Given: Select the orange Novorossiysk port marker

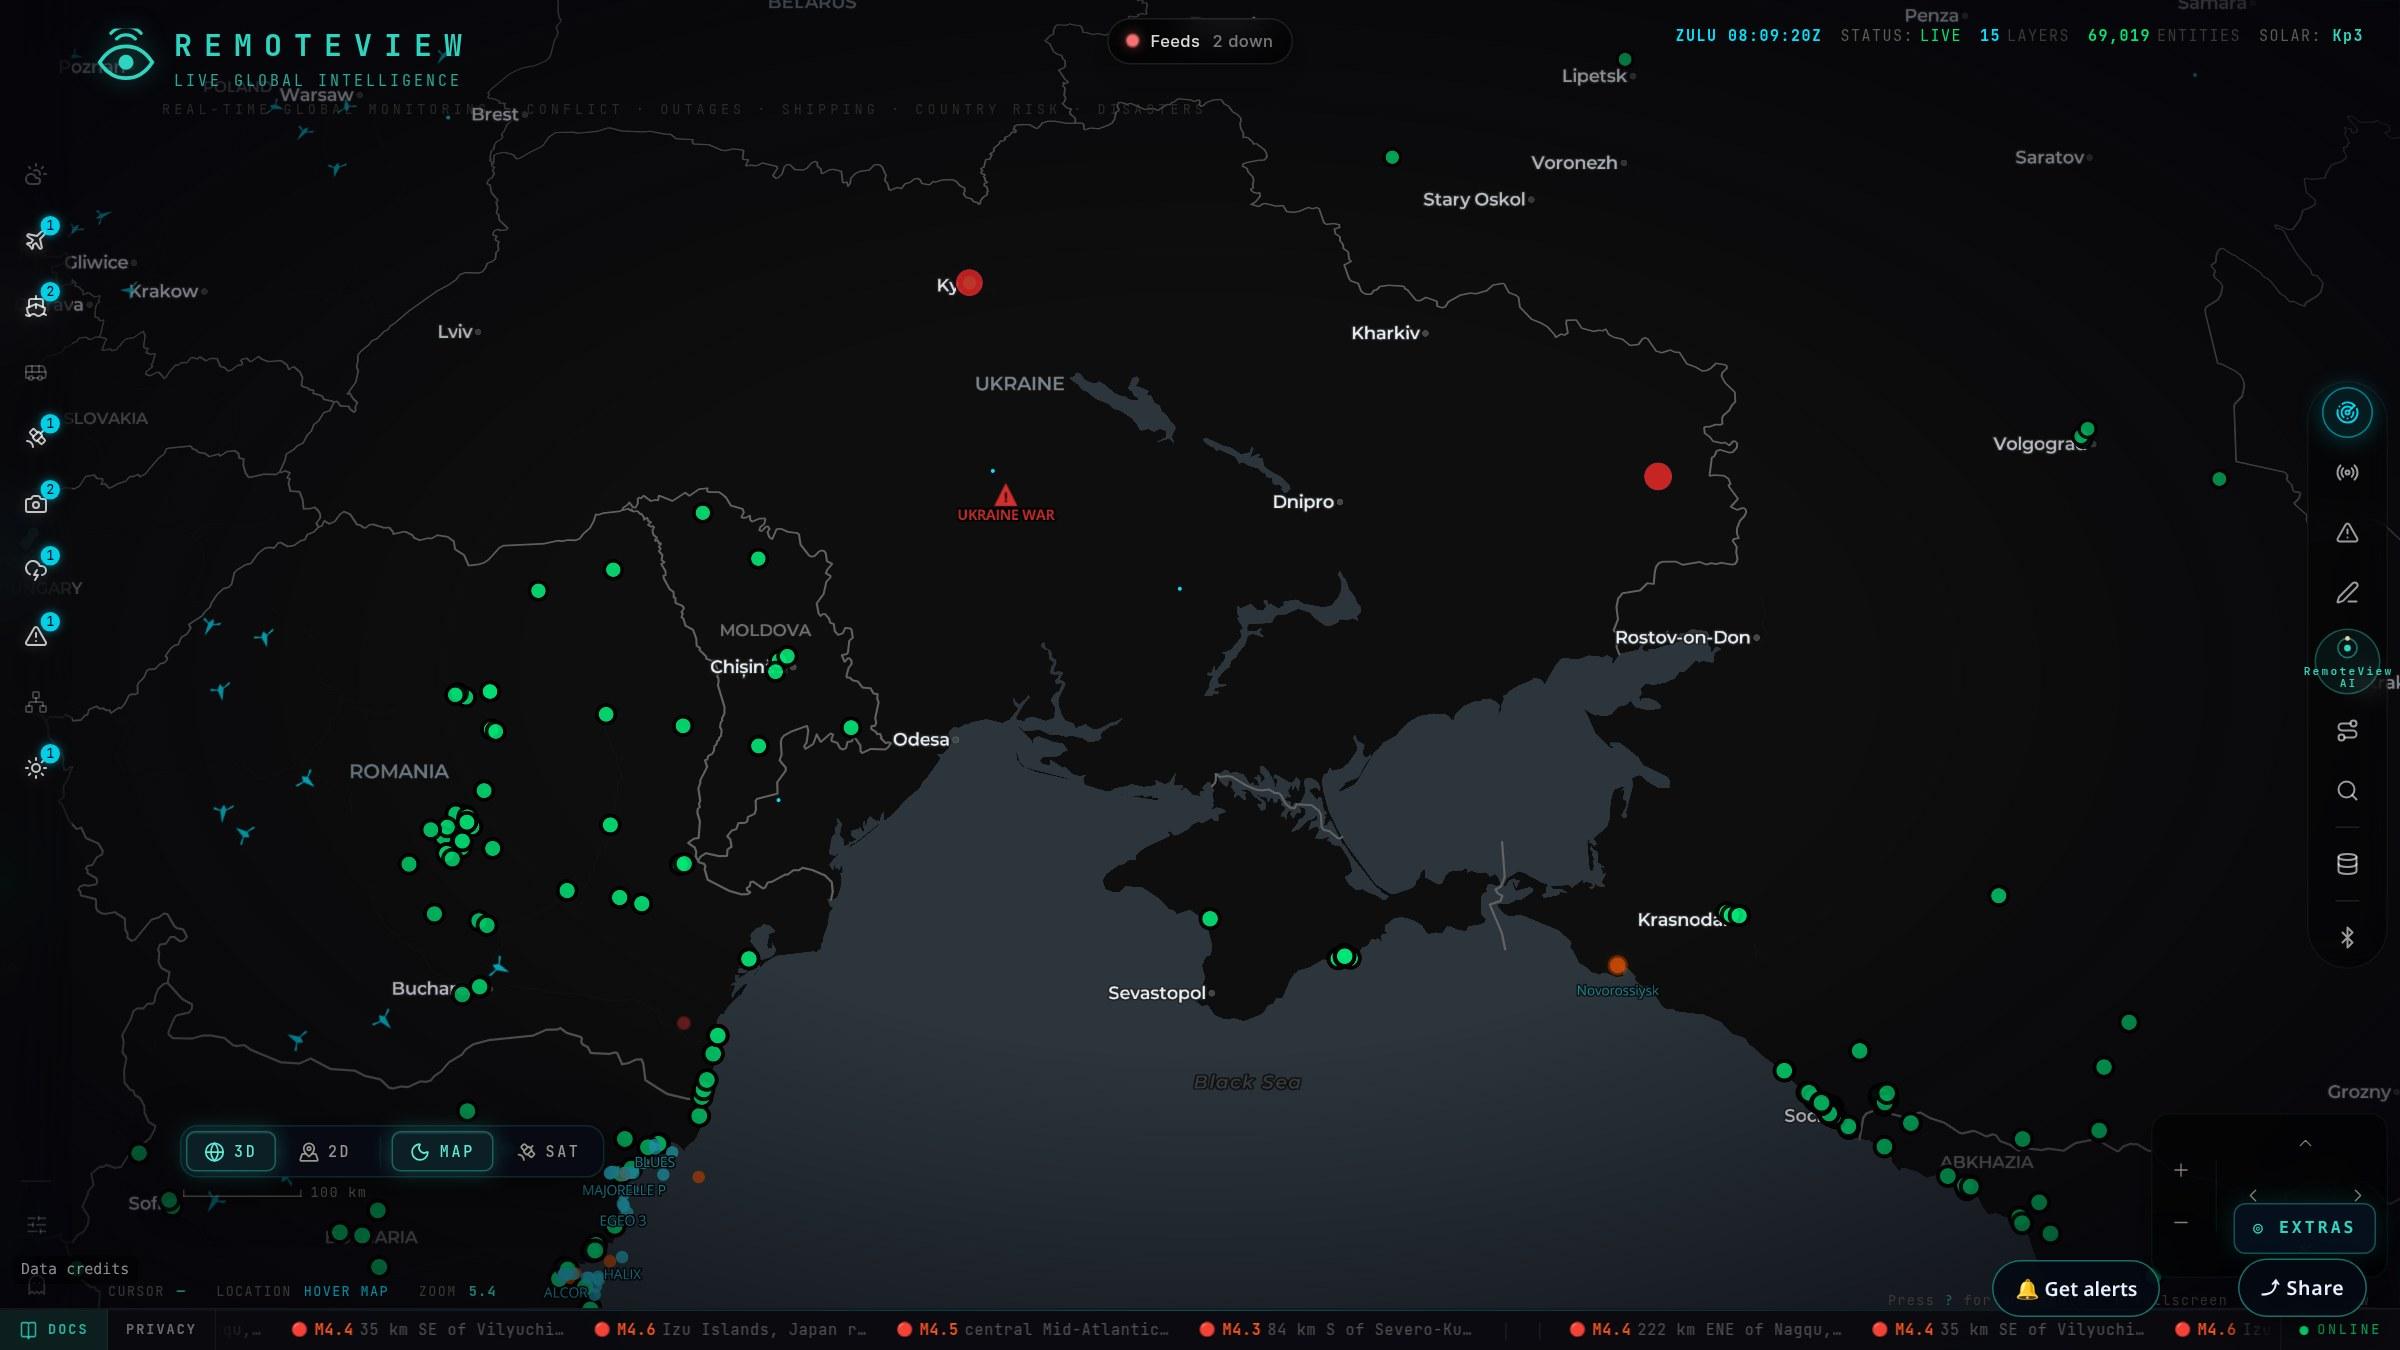Looking at the screenshot, I should coord(1617,965).
